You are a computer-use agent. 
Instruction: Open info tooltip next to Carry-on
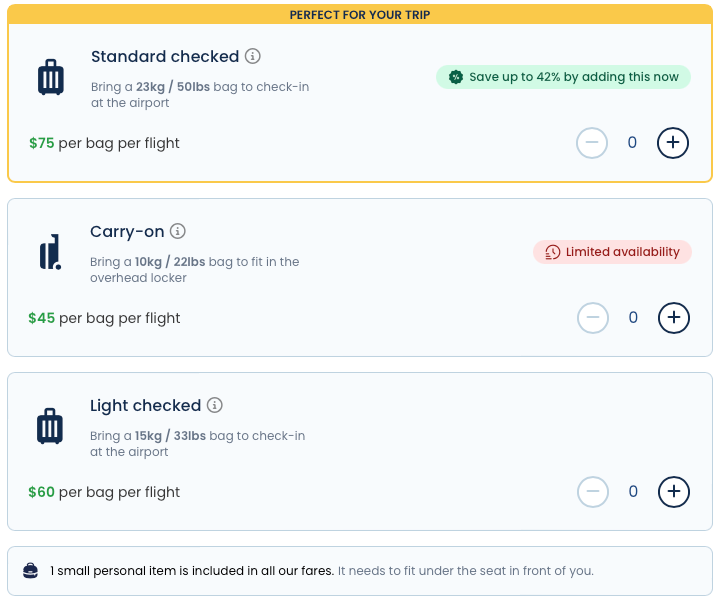click(x=178, y=231)
